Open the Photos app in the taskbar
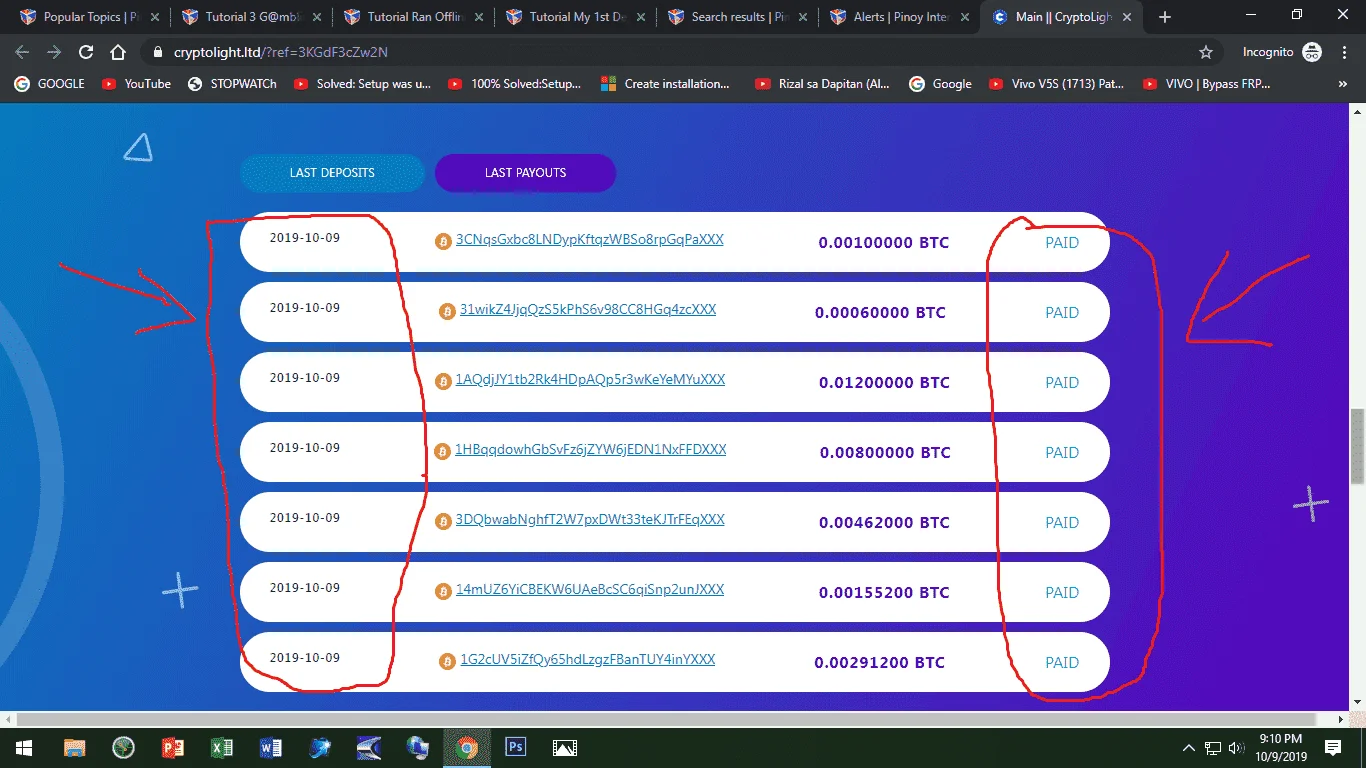This screenshot has width=1366, height=768. 564,747
